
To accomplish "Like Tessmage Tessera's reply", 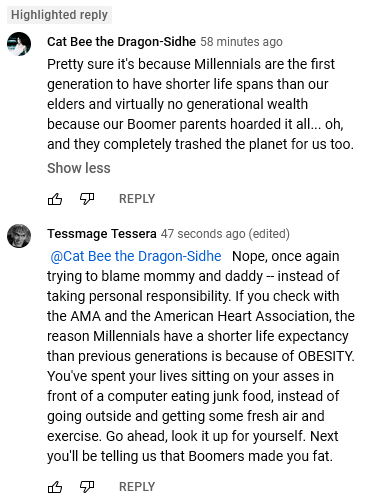I will coord(55,487).
